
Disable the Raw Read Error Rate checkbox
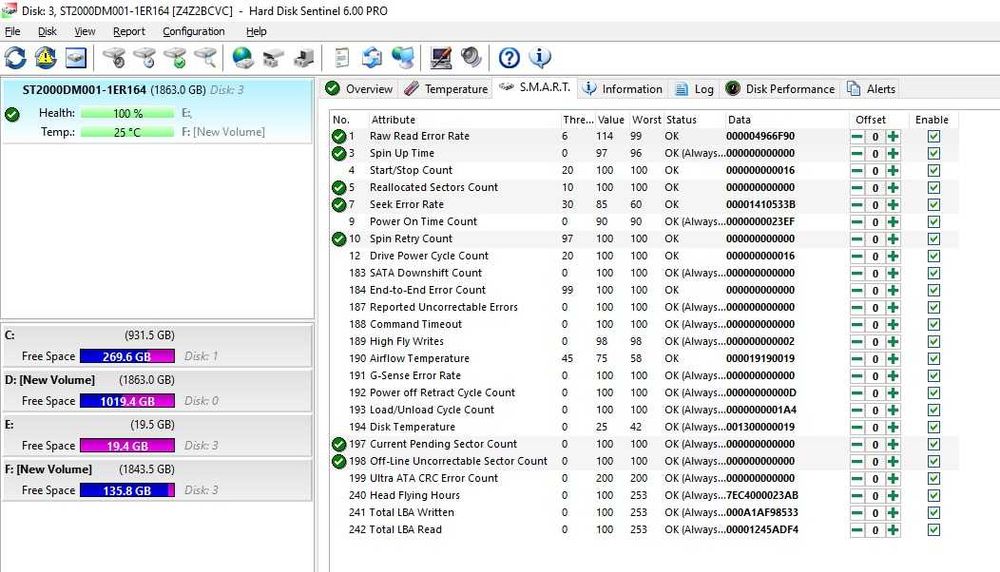(x=933, y=136)
